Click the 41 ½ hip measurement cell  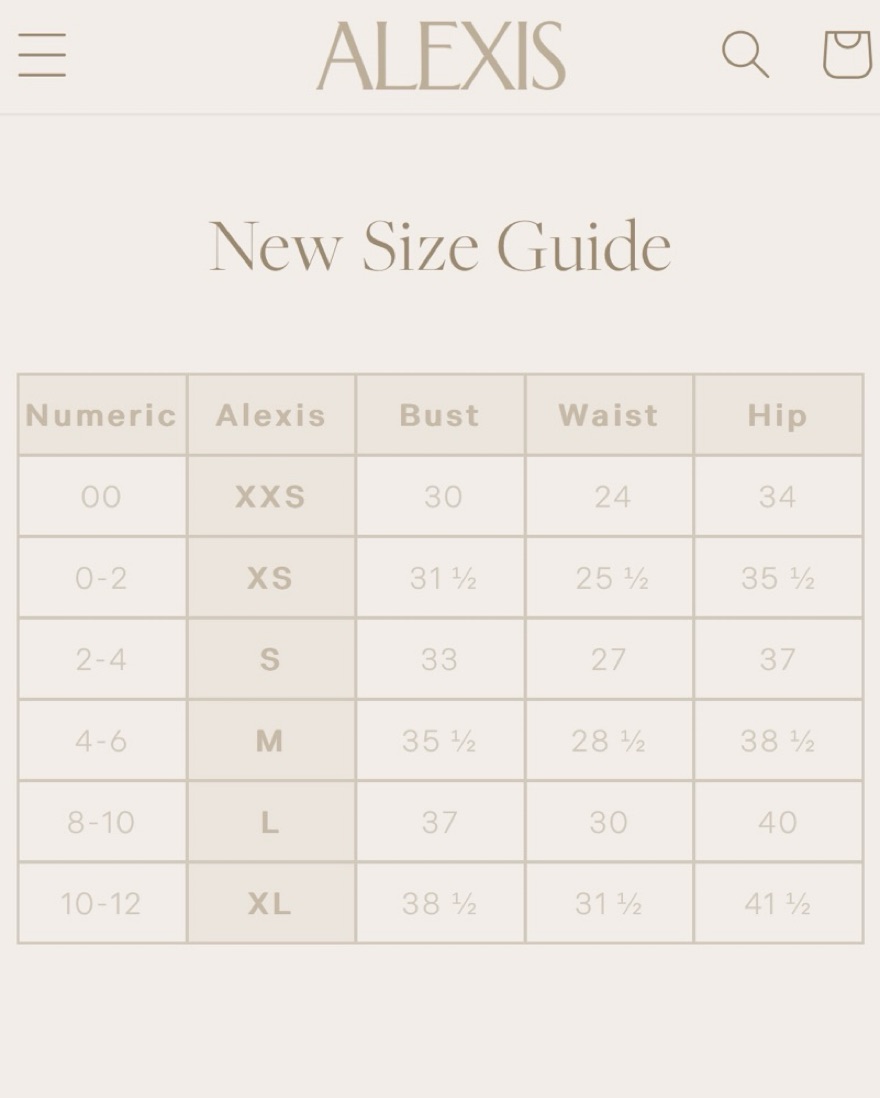tap(778, 903)
